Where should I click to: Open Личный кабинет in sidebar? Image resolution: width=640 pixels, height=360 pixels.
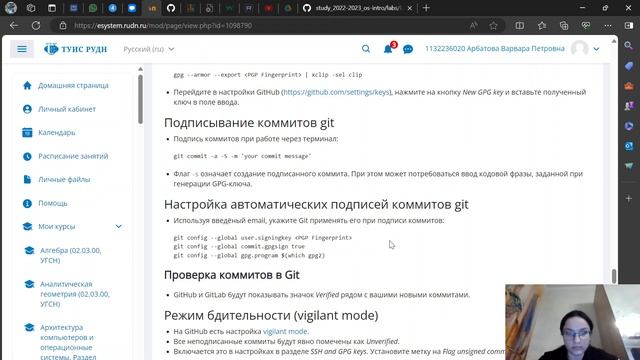click(67, 109)
